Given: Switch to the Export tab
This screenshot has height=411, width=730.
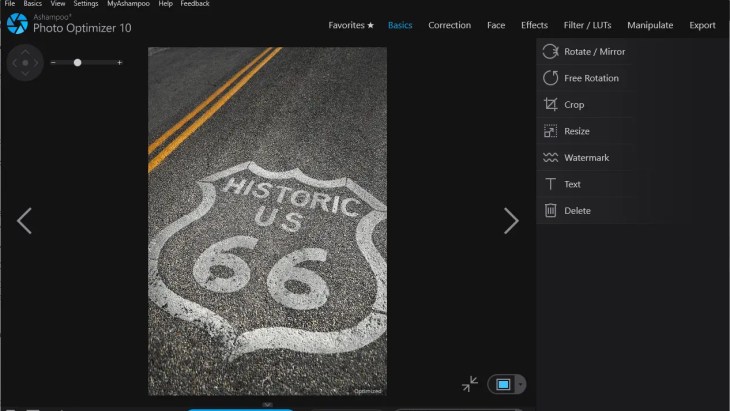Looking at the screenshot, I should click(702, 25).
